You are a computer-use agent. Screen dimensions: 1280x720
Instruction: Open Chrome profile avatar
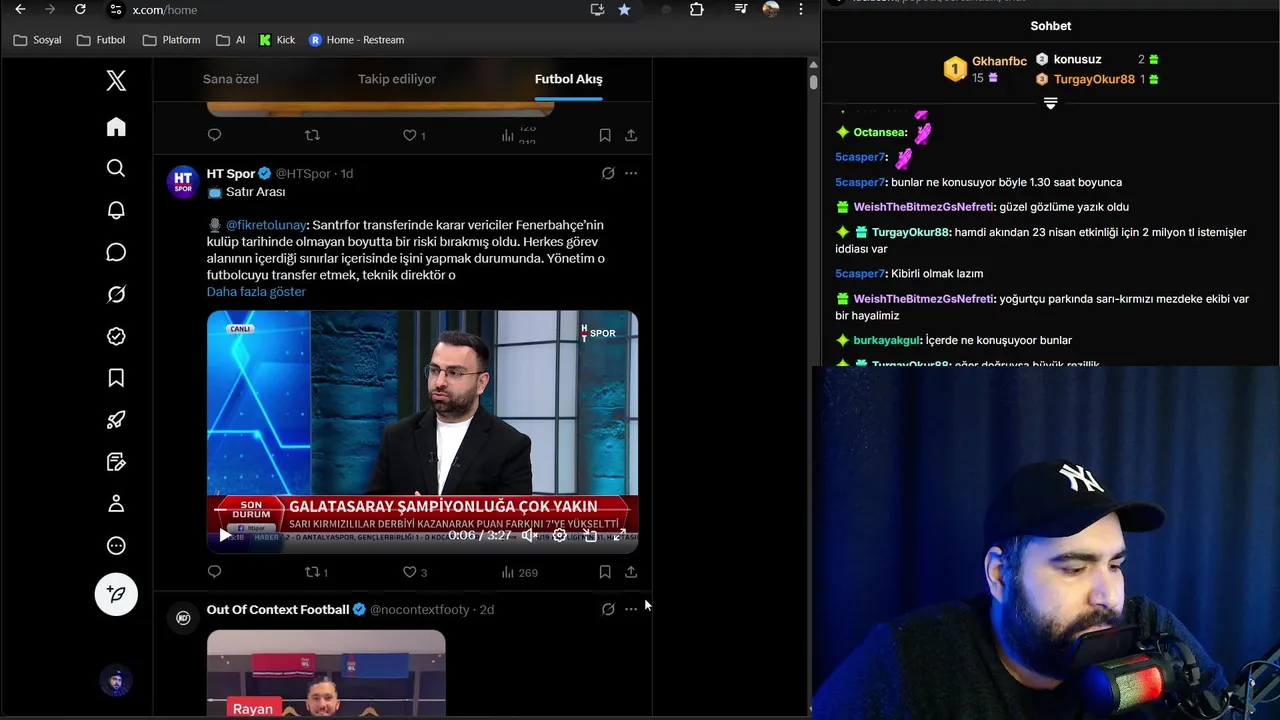tap(771, 9)
